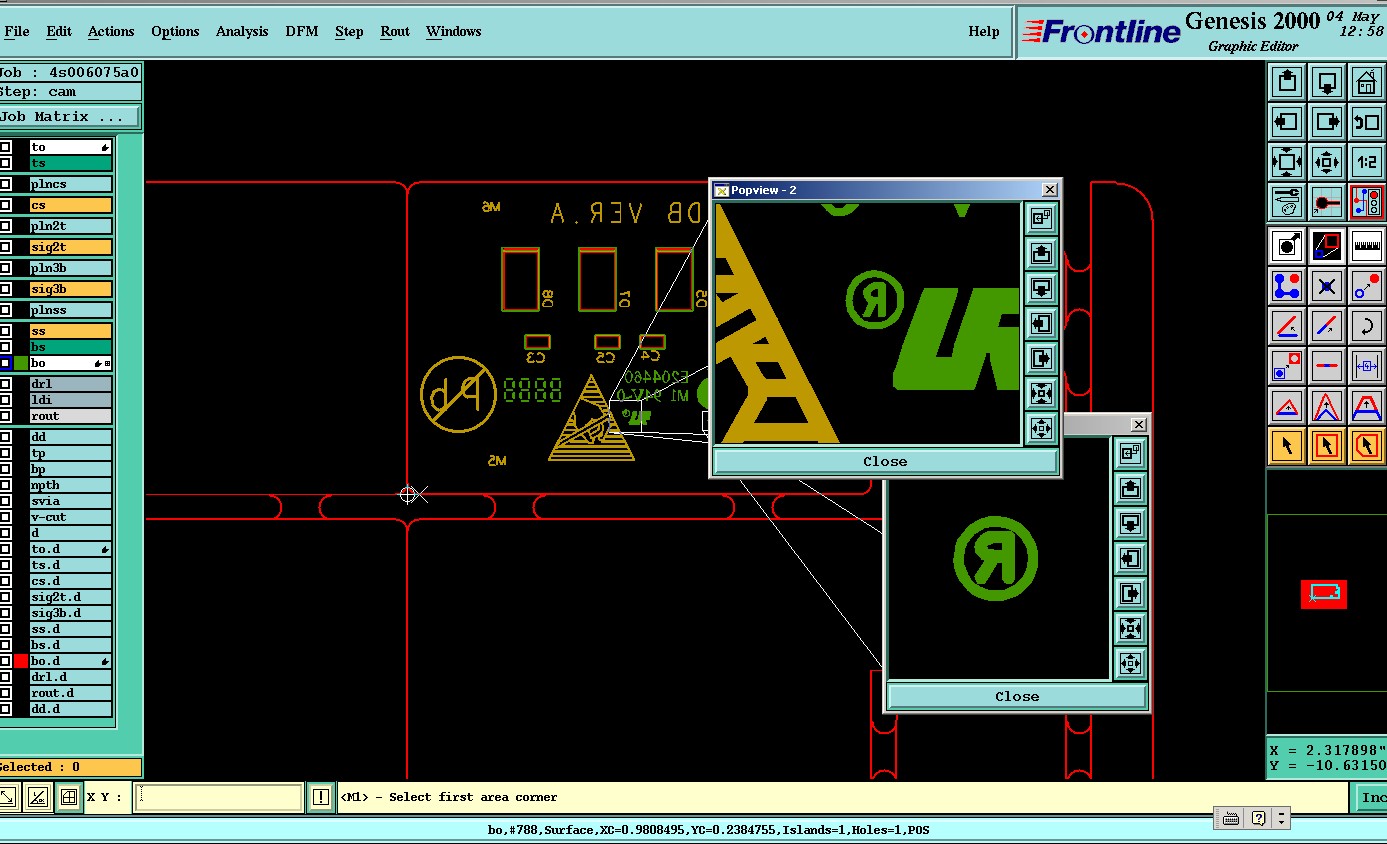Pan right in the lower popview window
Screen dimensions: 1387x844
(x=1130, y=593)
